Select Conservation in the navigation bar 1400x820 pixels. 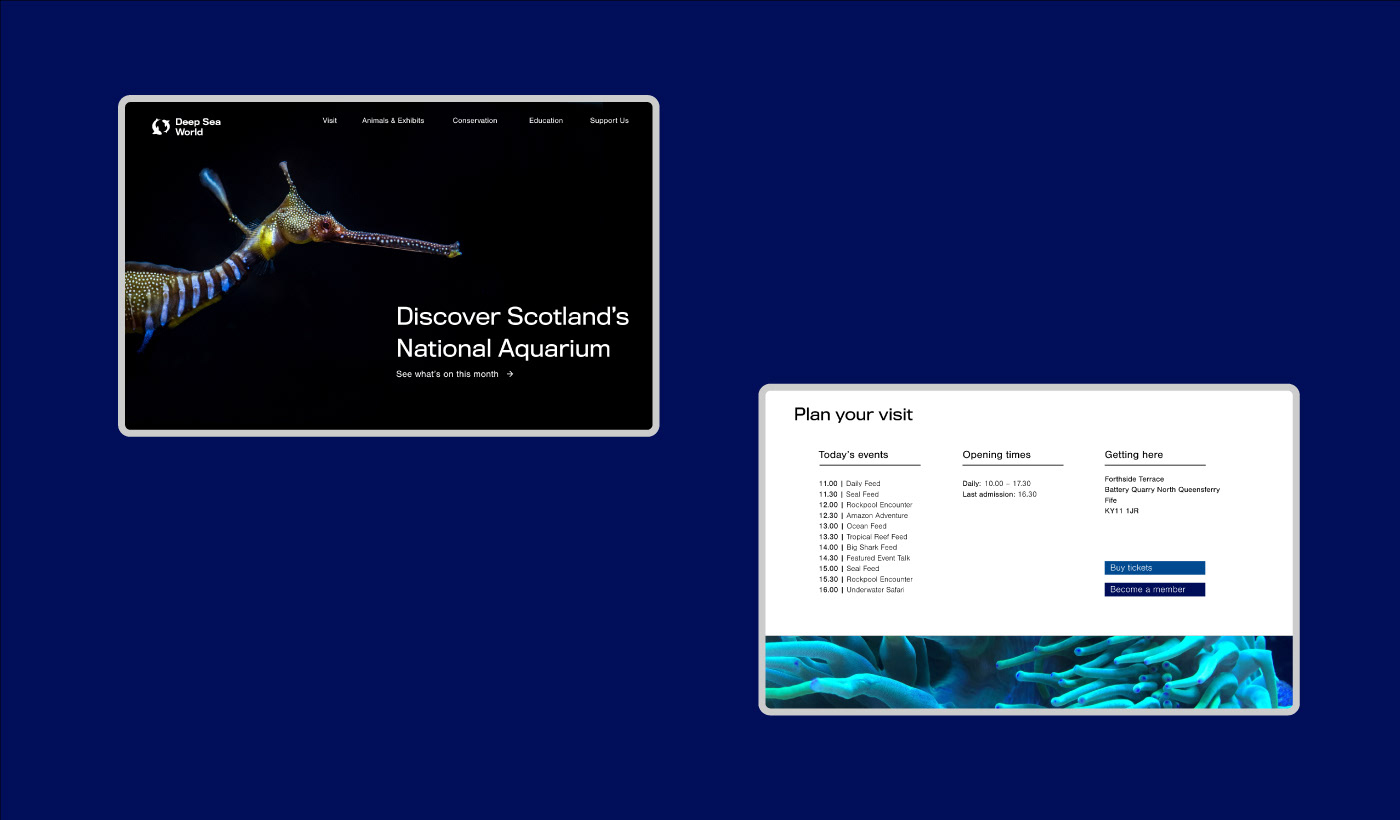(475, 121)
